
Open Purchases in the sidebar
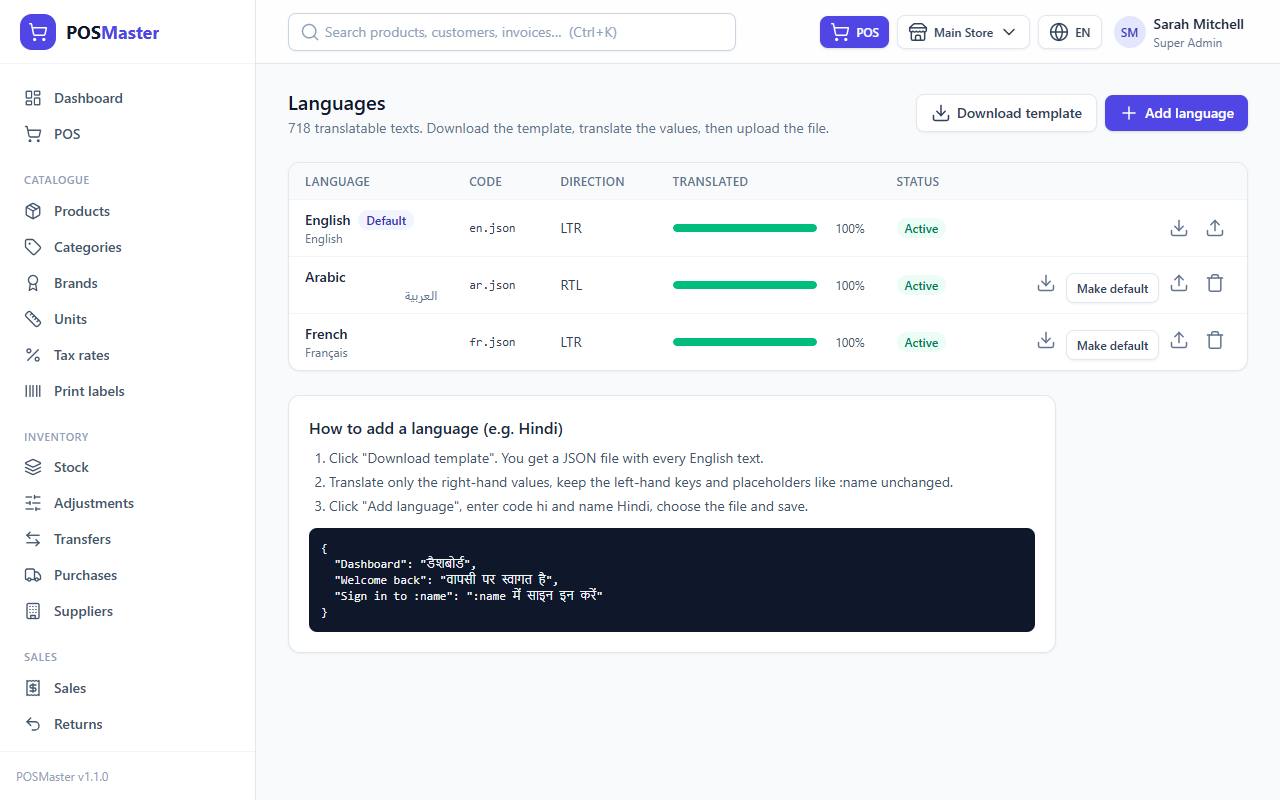128,575
